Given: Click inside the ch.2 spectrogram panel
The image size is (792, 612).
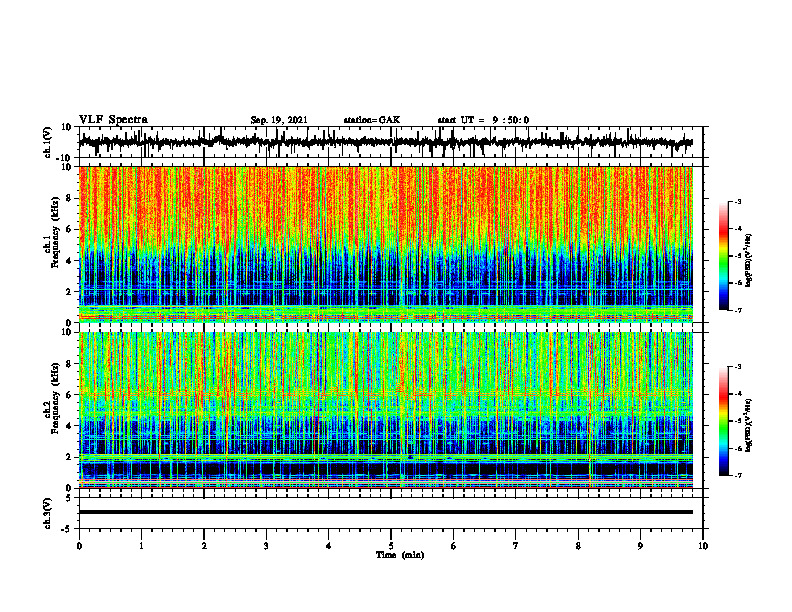Looking at the screenshot, I should [x=386, y=410].
